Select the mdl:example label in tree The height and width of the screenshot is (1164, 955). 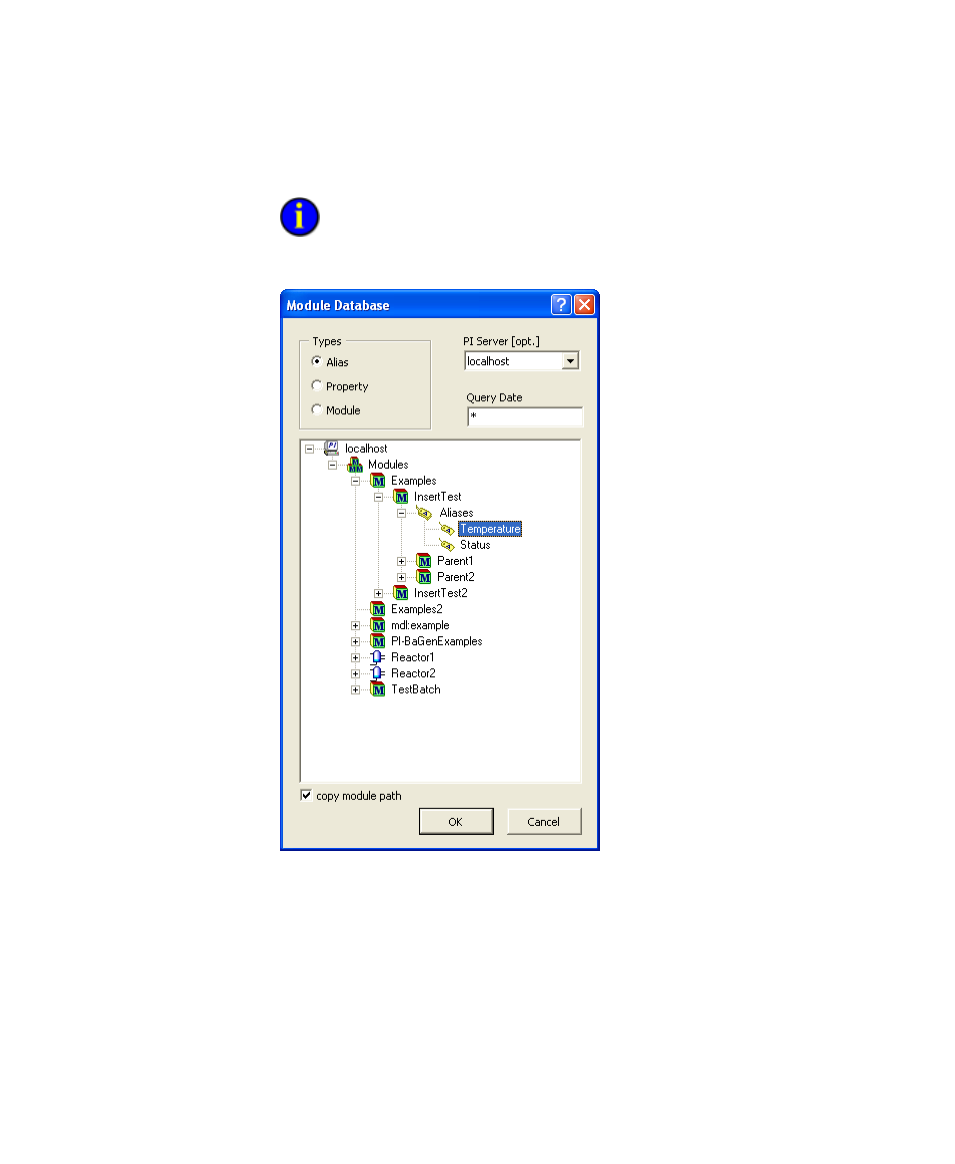tap(420, 625)
